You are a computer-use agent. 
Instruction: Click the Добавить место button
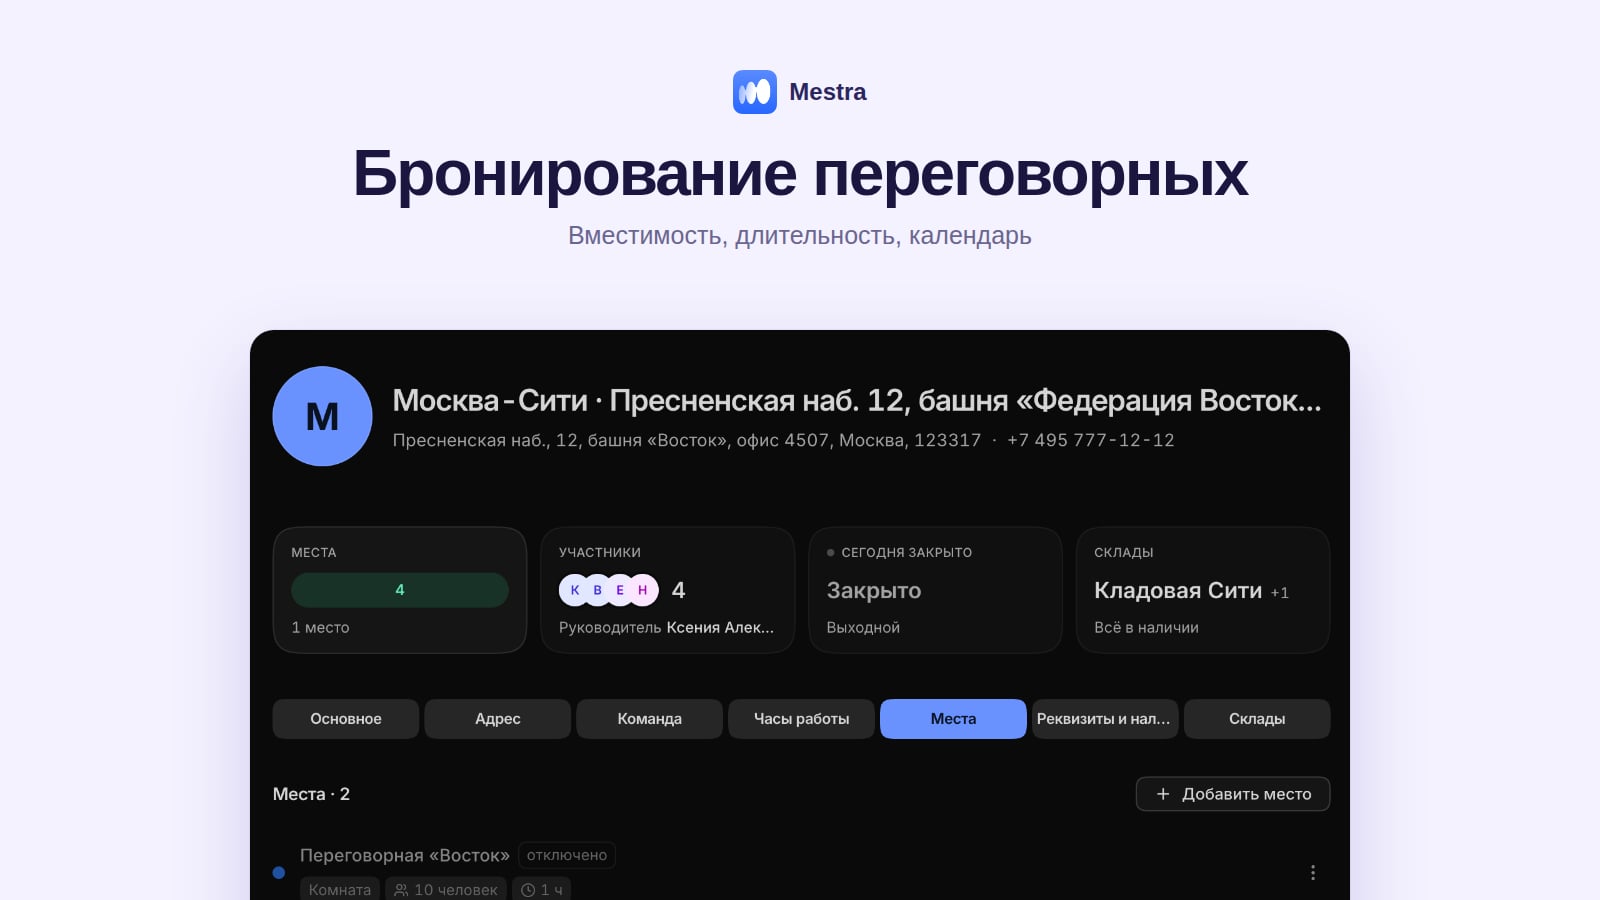click(1233, 794)
